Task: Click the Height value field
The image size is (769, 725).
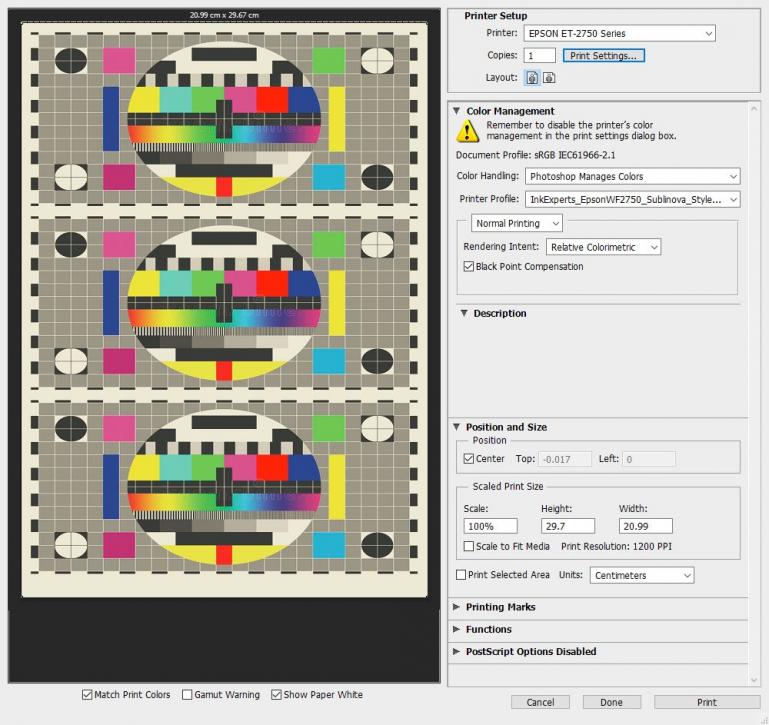Action: (568, 526)
